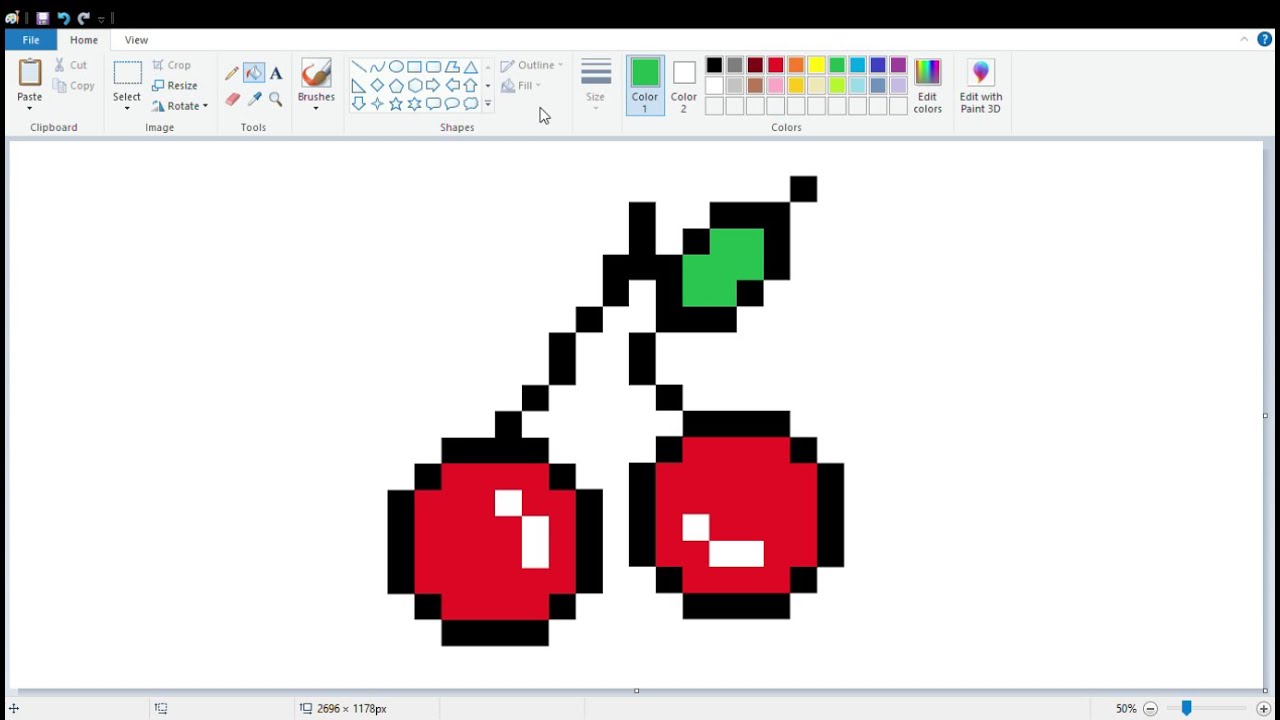Select the Fill with color bucket tool
The image size is (1280, 720).
[x=254, y=73]
